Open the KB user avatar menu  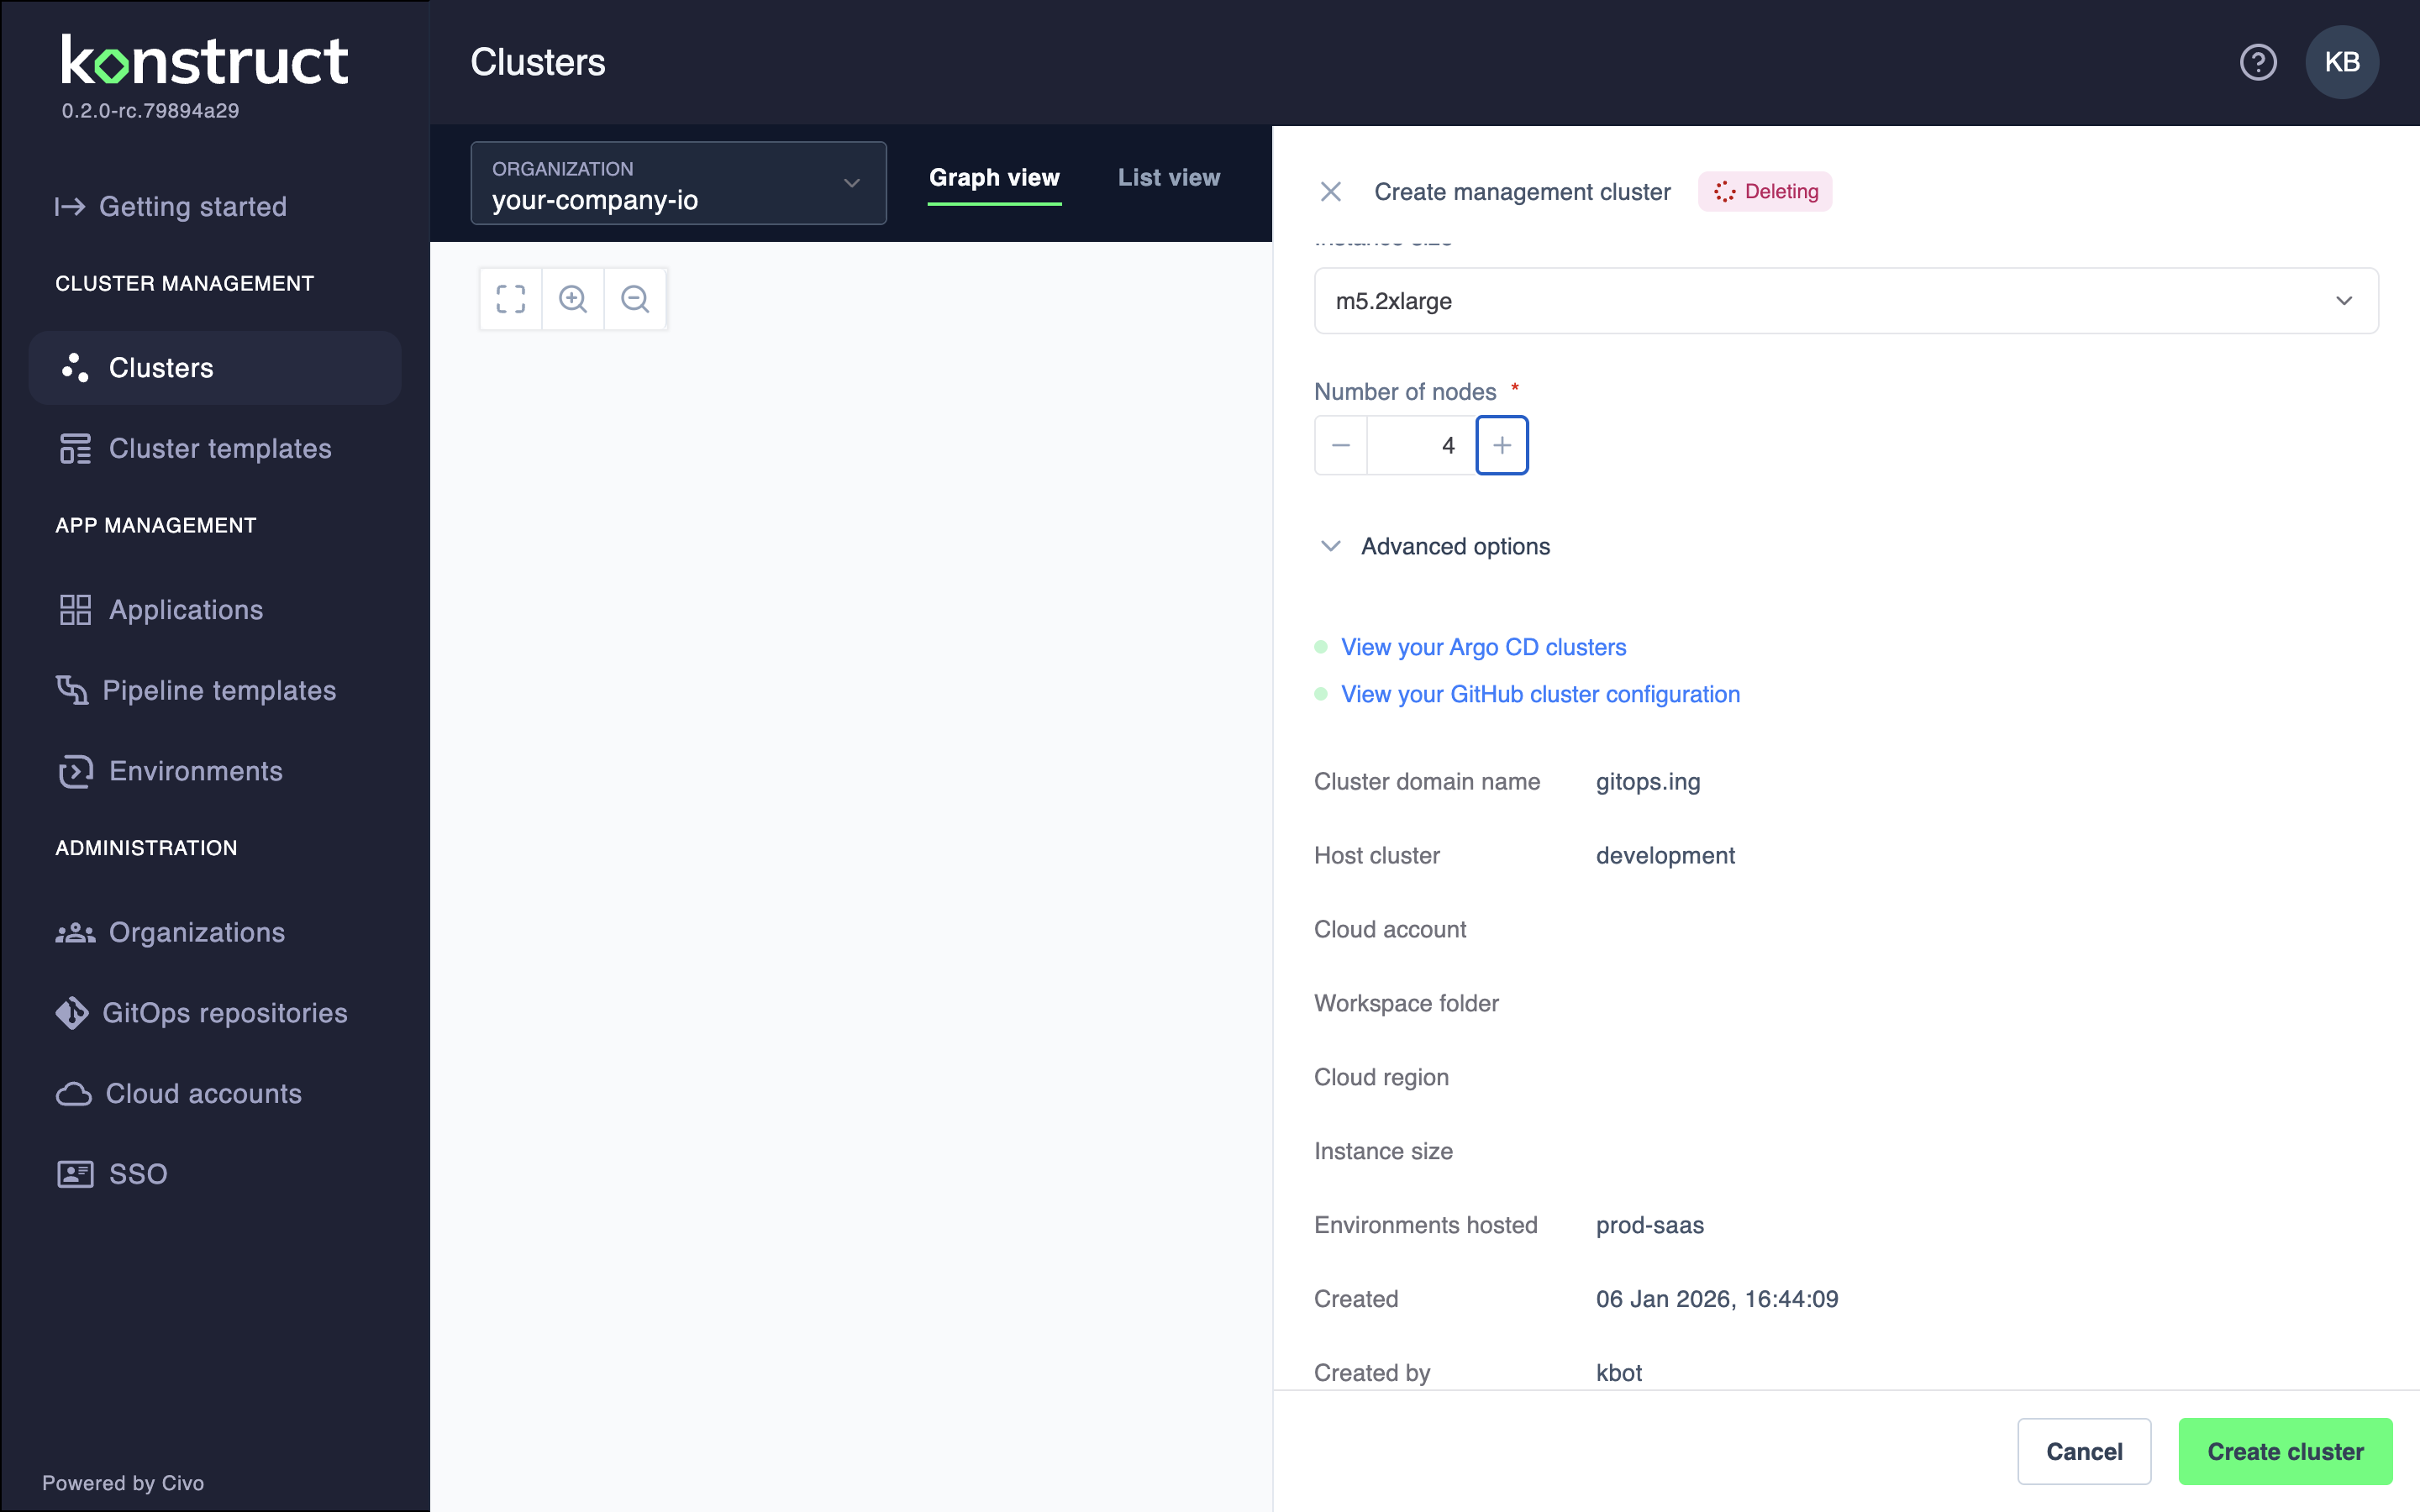coord(2341,62)
